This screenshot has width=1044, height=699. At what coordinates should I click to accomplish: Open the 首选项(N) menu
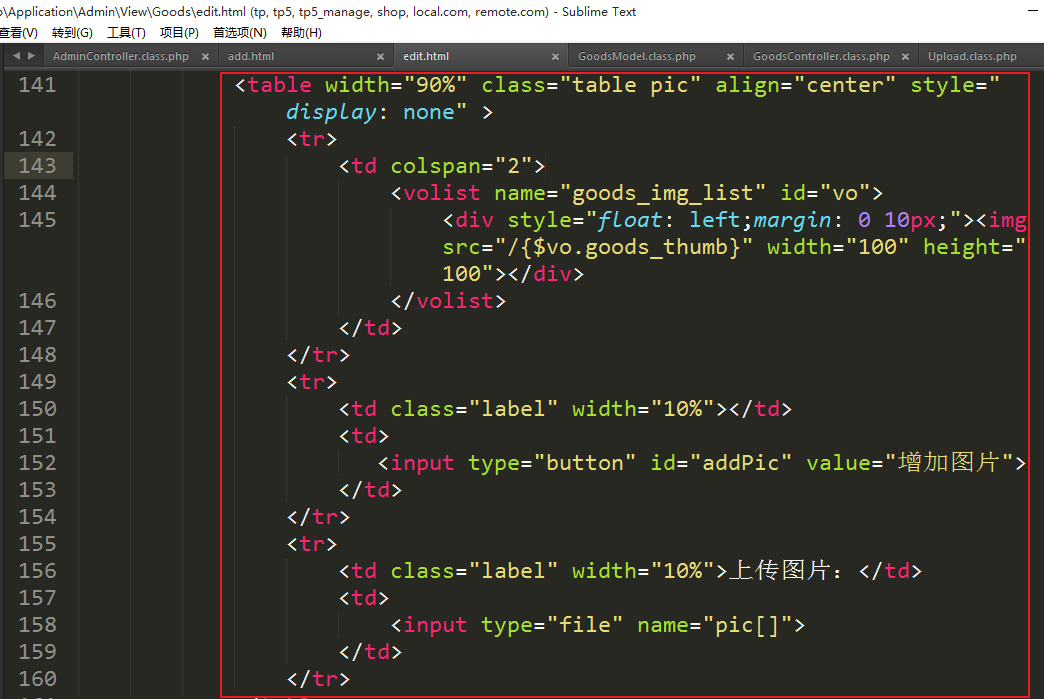point(239,33)
